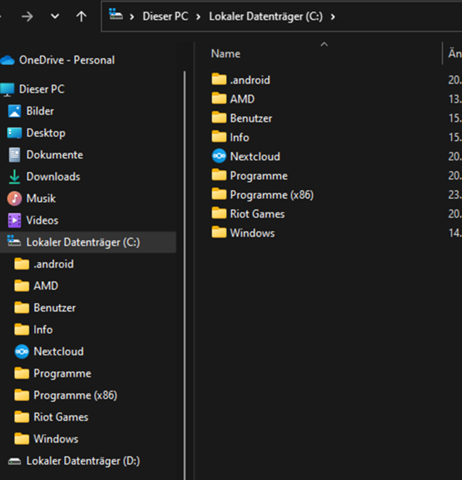Click the navigation pane vertical scrollbar
This screenshot has height=480, width=462.
click(185, 275)
